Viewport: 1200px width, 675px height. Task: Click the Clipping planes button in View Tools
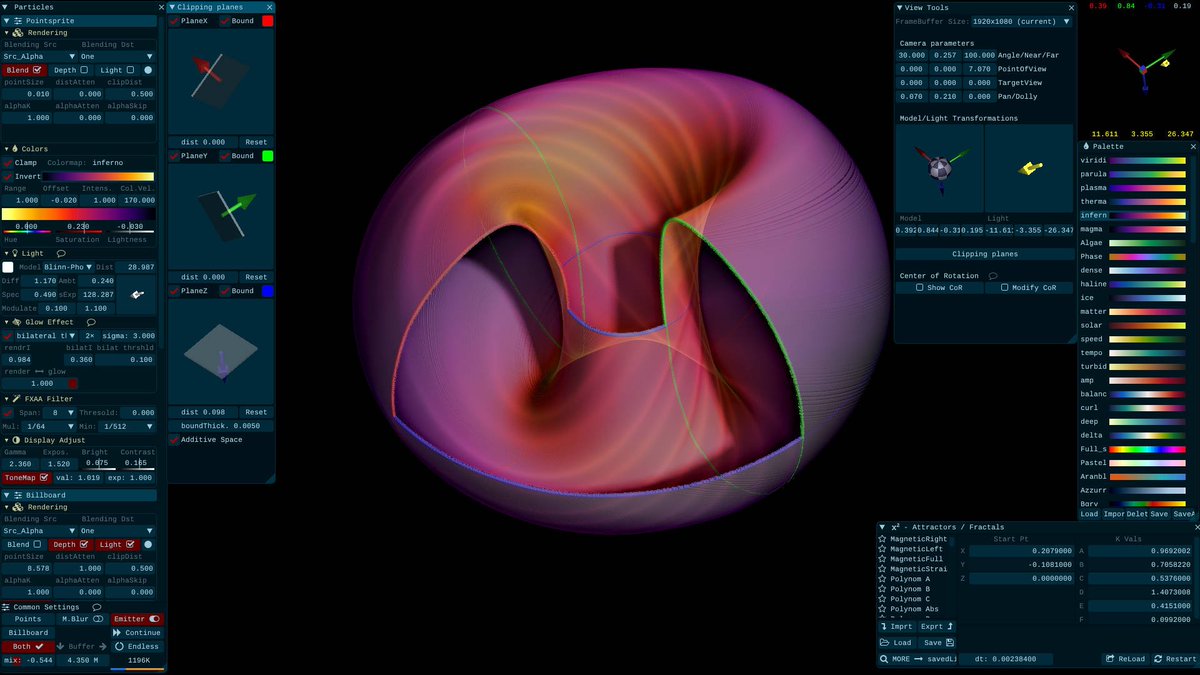coord(984,254)
